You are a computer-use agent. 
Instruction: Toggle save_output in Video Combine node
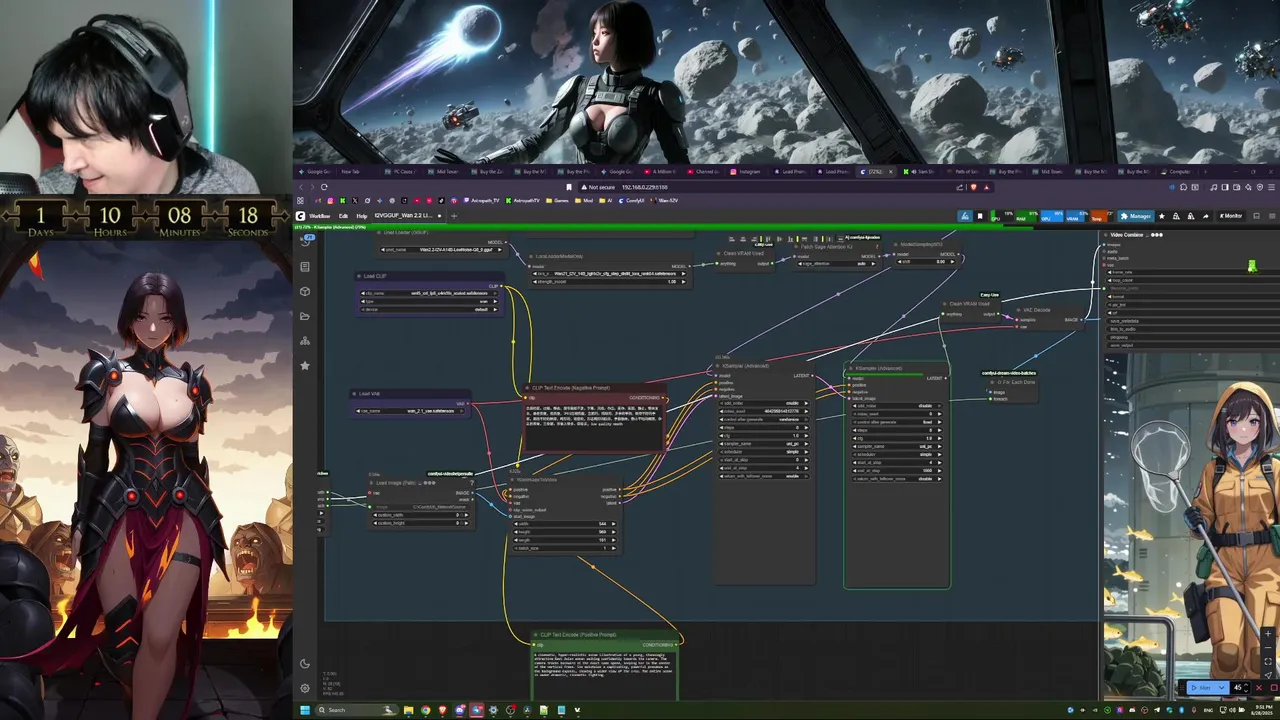[x=1193, y=345]
